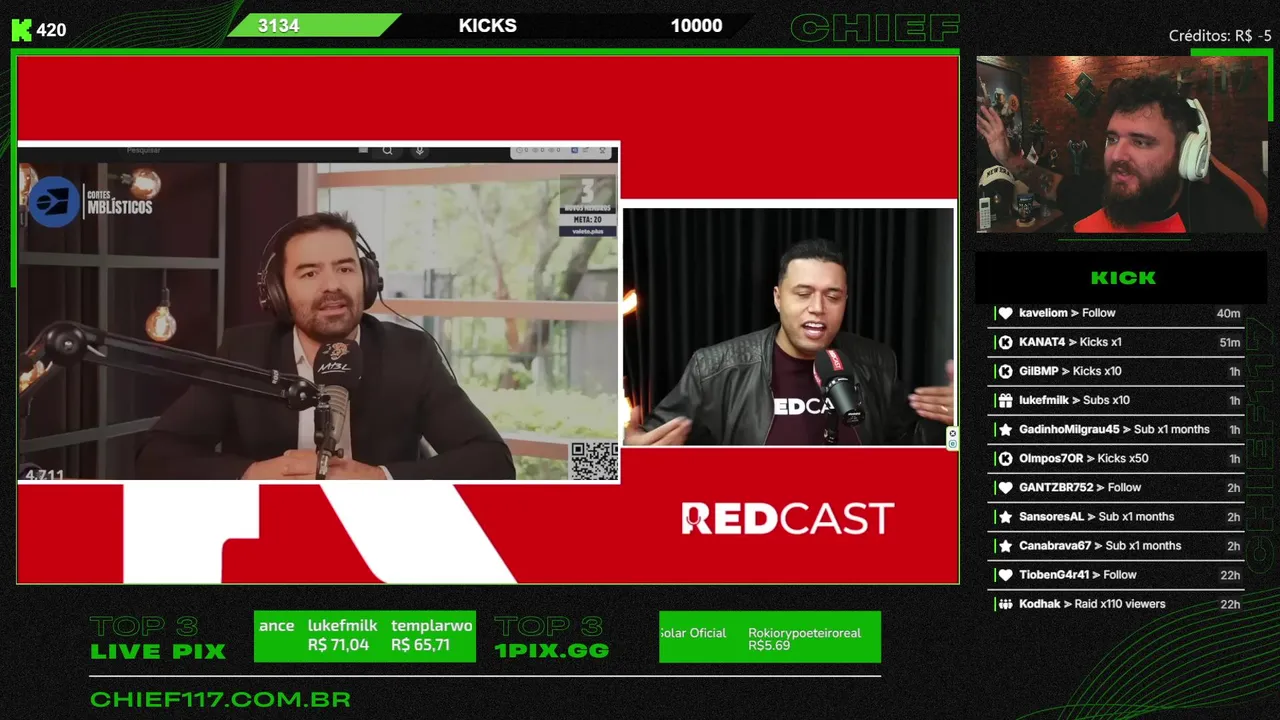Click KANAT4 Kicks x1 event row
This screenshot has height=720, width=1280.
(x=1117, y=342)
